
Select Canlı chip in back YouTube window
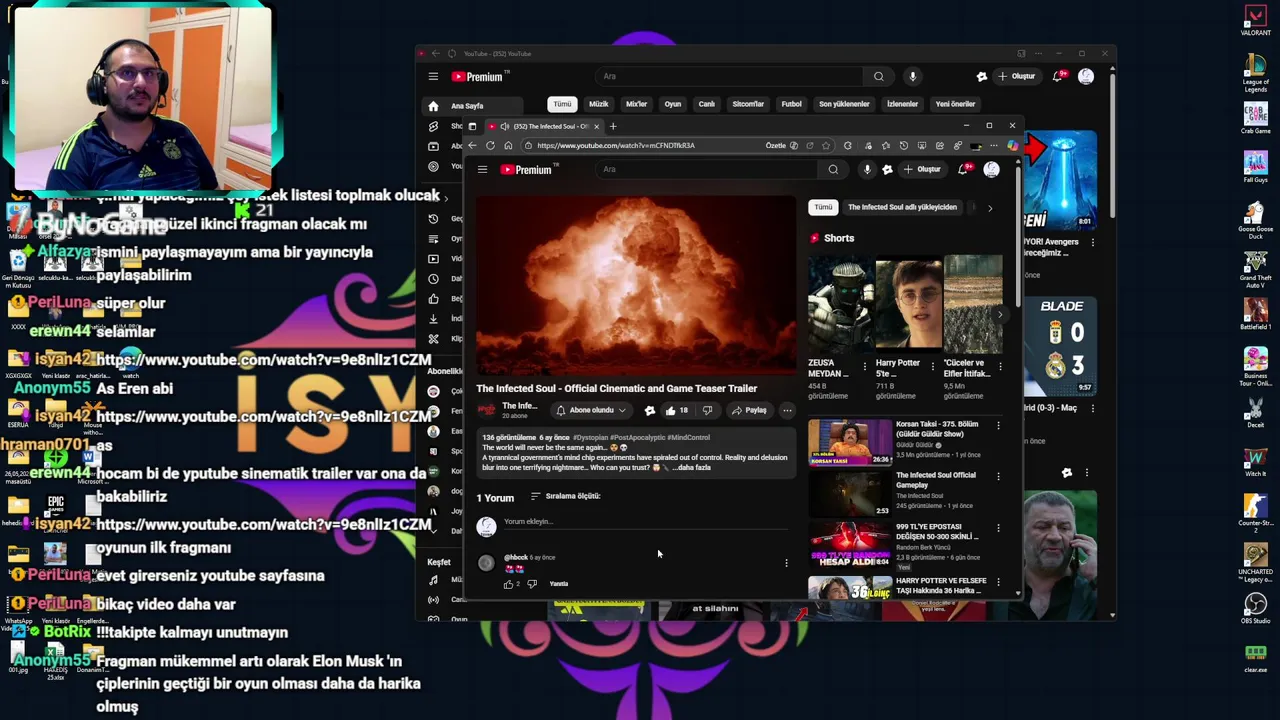click(x=706, y=104)
